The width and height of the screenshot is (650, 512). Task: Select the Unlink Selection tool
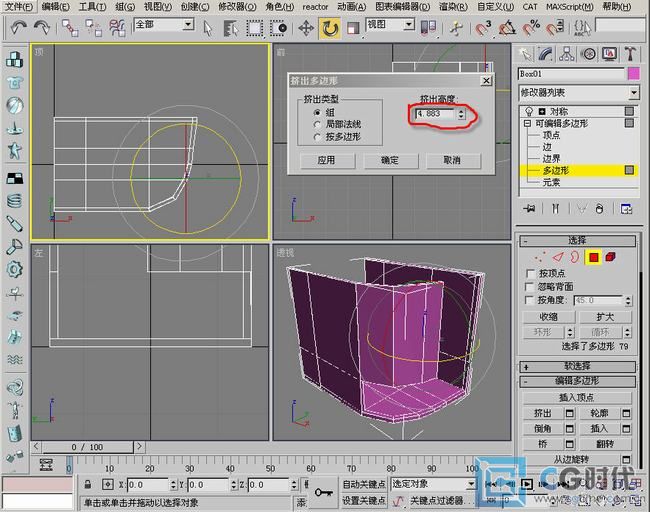point(94,28)
